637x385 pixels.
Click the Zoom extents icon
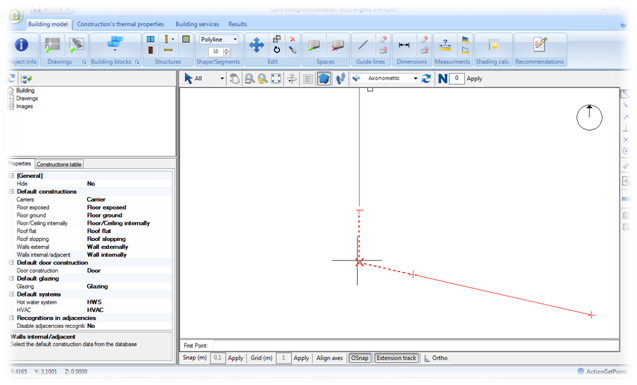click(276, 78)
